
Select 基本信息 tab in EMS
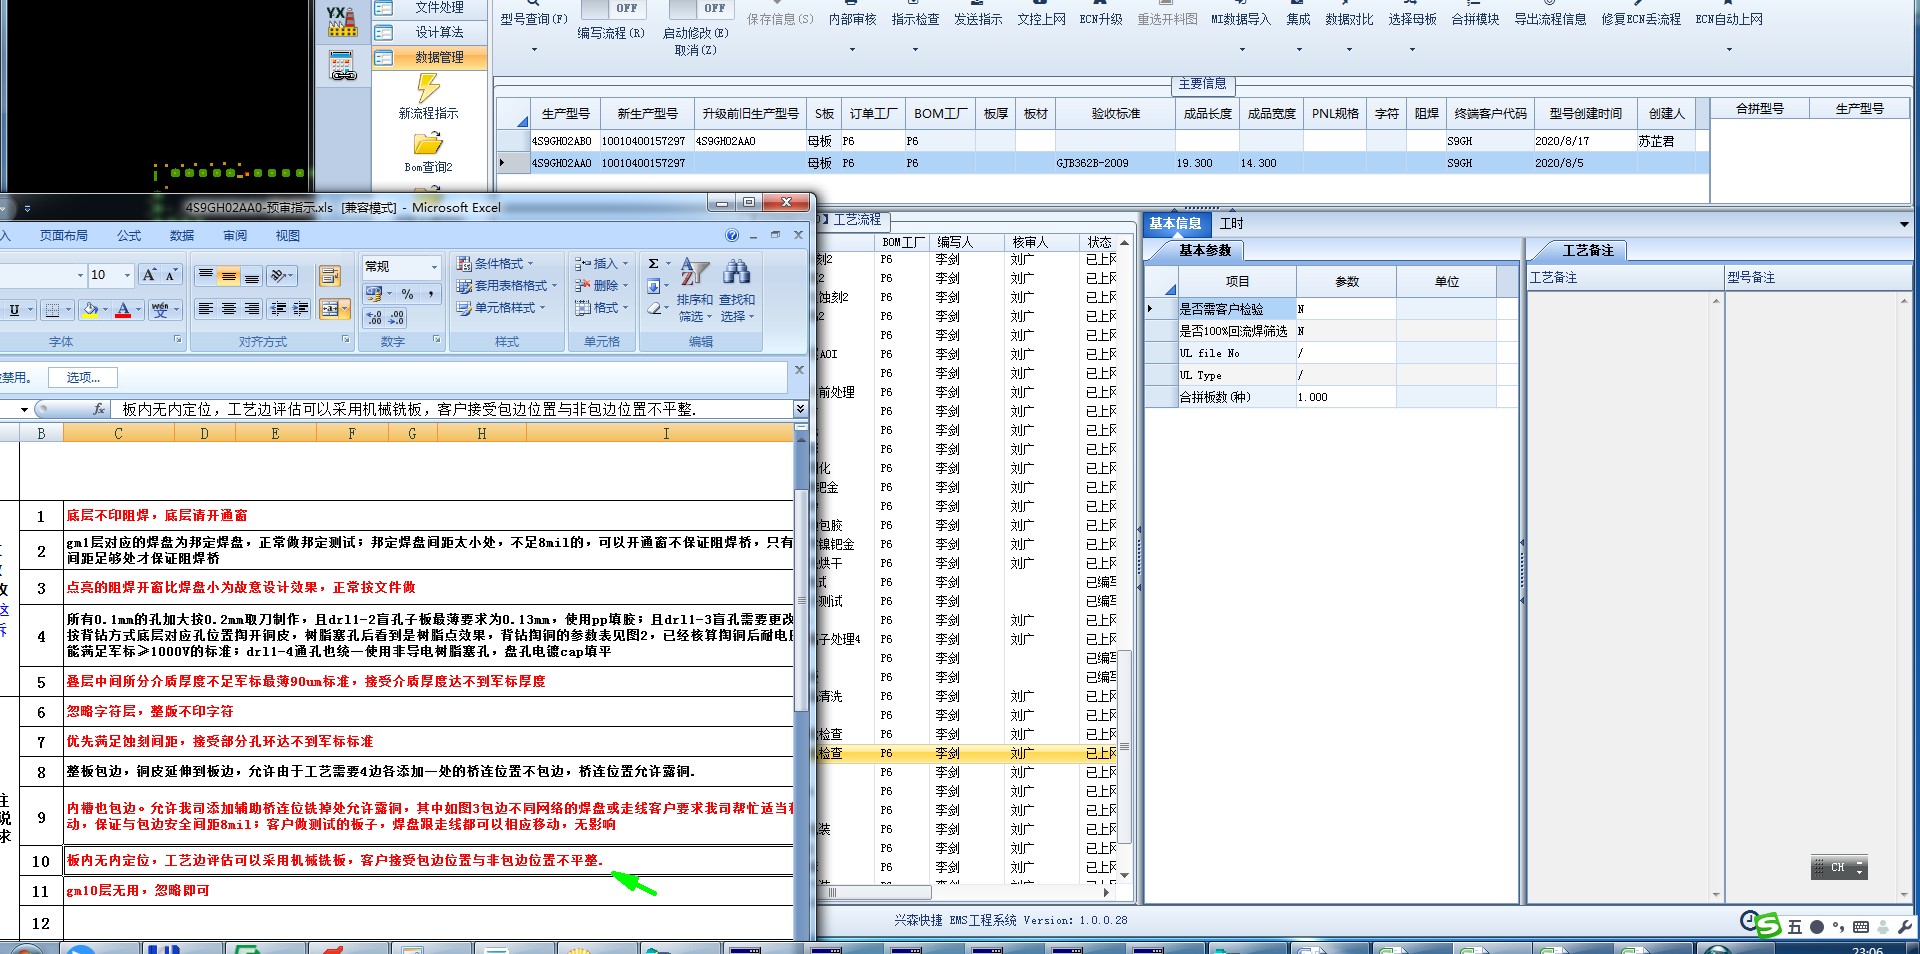1175,224
